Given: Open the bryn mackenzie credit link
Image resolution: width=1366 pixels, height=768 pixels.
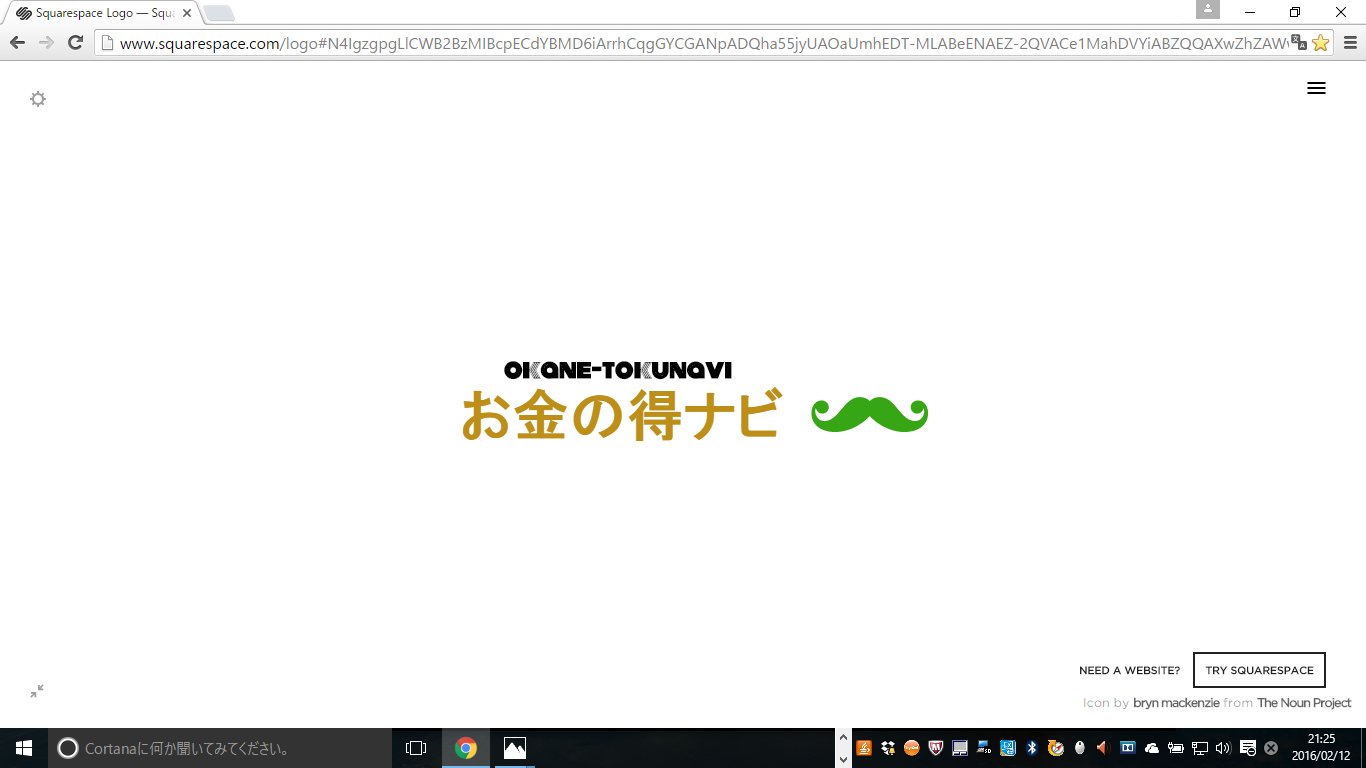Looking at the screenshot, I should (1175, 703).
